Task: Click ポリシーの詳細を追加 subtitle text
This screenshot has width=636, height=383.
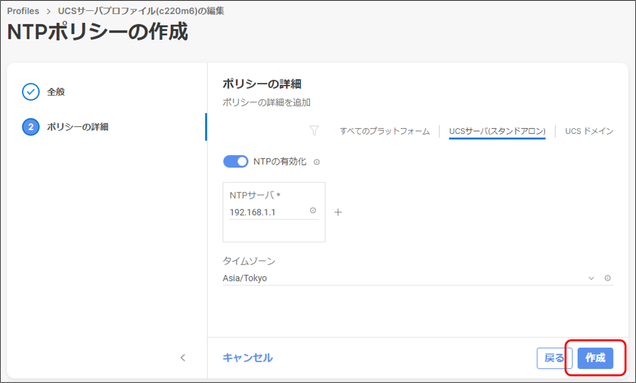Action: click(266, 102)
